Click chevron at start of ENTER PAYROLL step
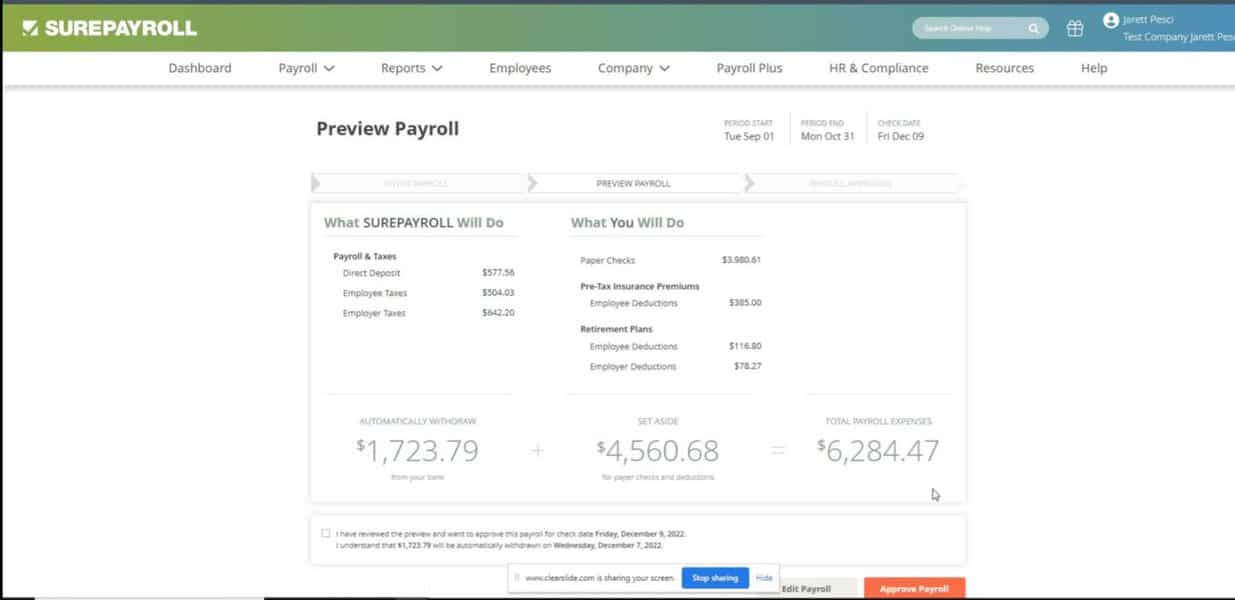 click(x=315, y=184)
